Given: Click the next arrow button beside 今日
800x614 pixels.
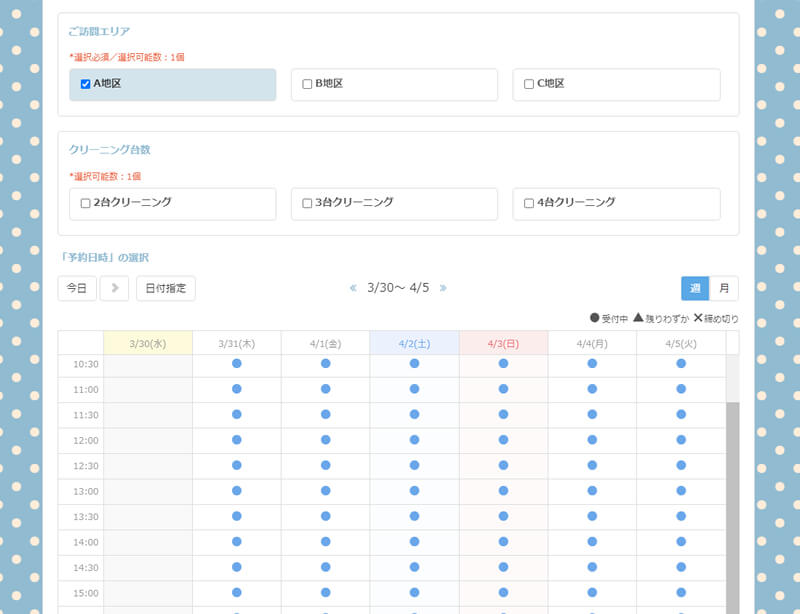Looking at the screenshot, I should tap(114, 288).
